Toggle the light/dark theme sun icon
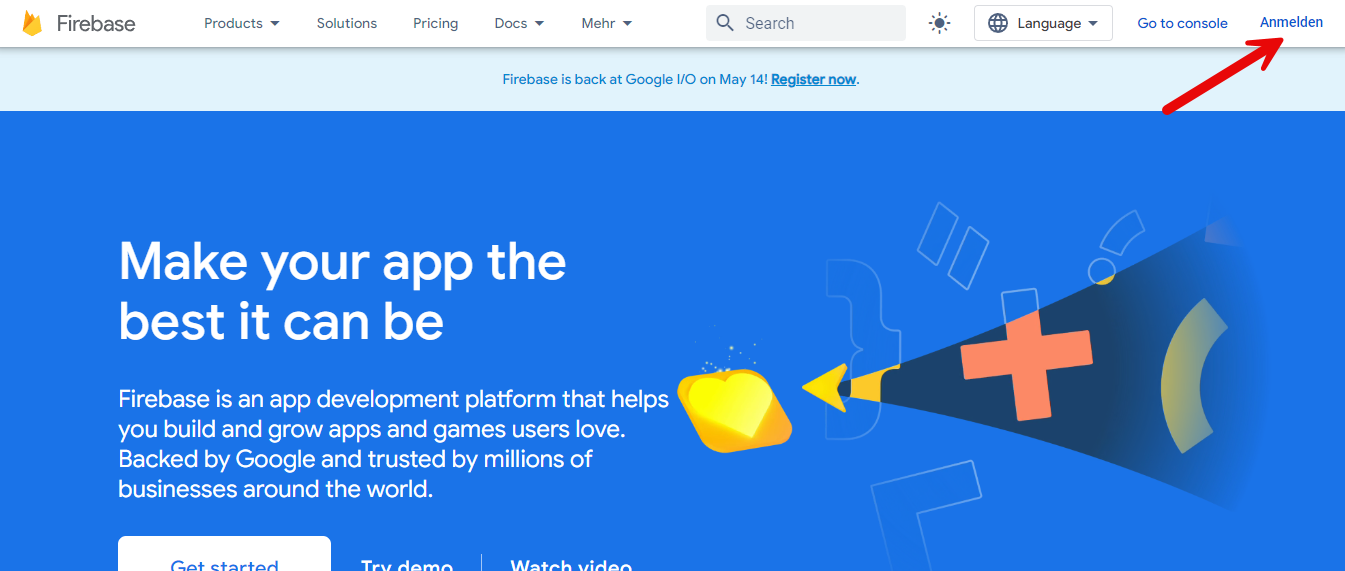1345x571 pixels. (939, 23)
